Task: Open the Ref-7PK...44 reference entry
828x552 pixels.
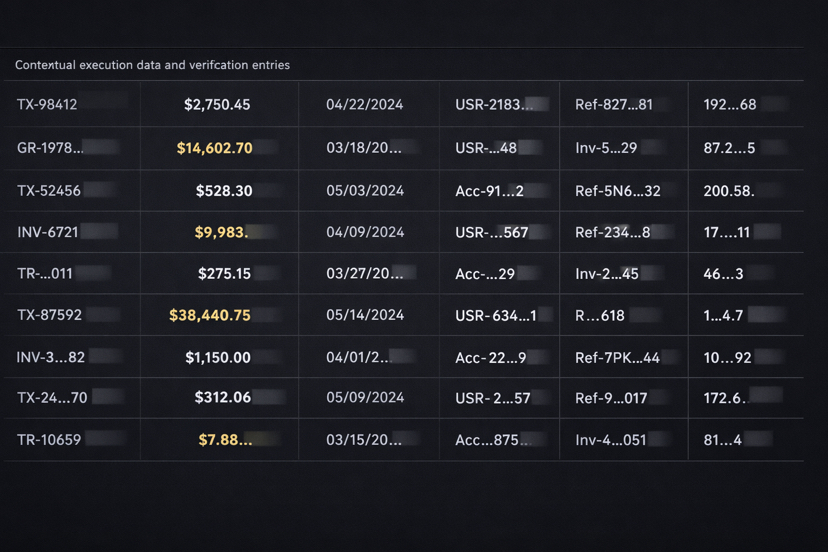Action: click(617, 357)
